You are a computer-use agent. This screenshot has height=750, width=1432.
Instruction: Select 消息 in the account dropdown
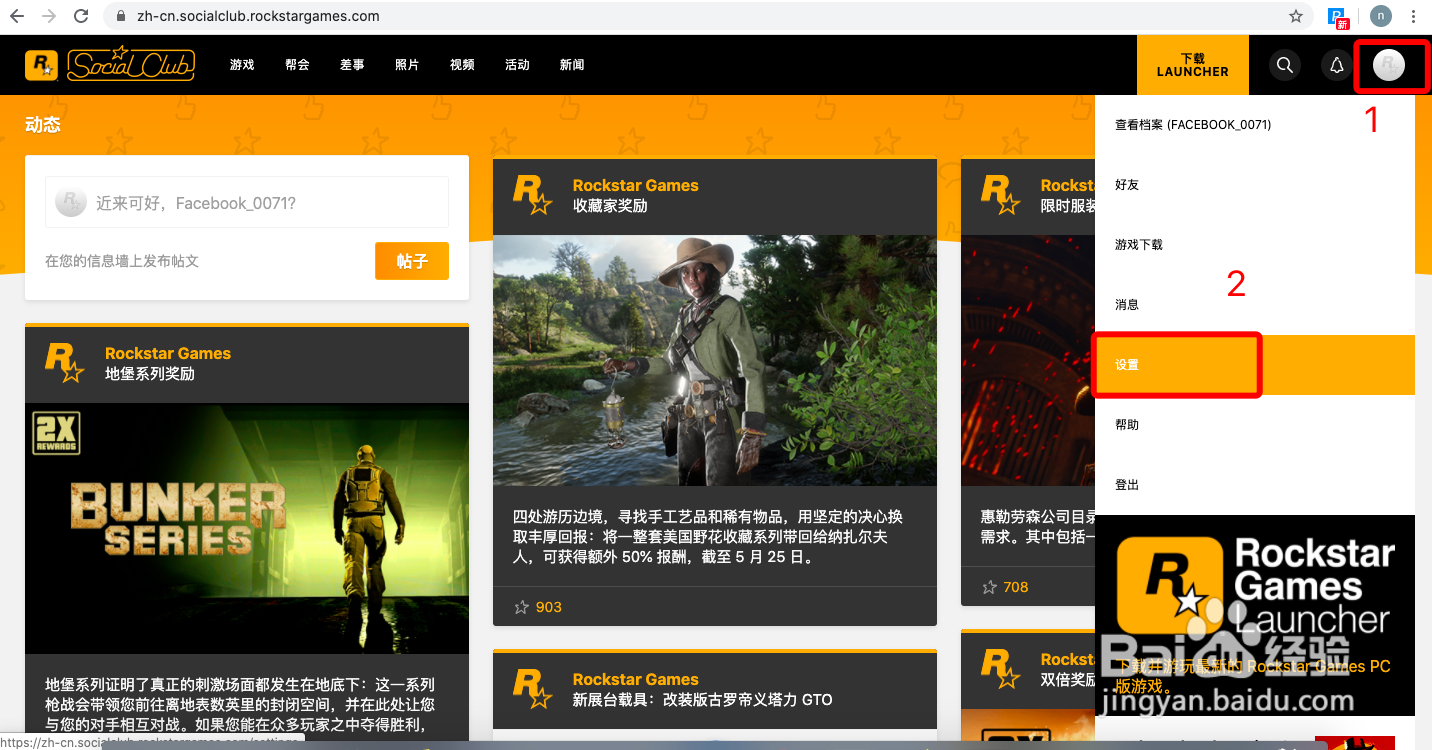[x=1255, y=305]
